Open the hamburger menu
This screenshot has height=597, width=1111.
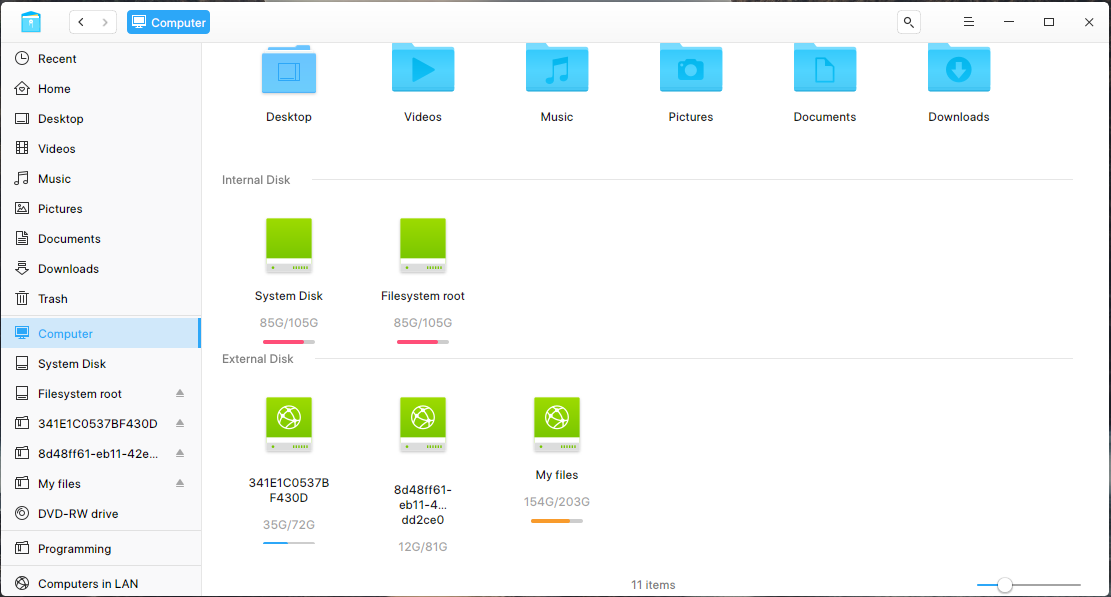[x=968, y=21]
